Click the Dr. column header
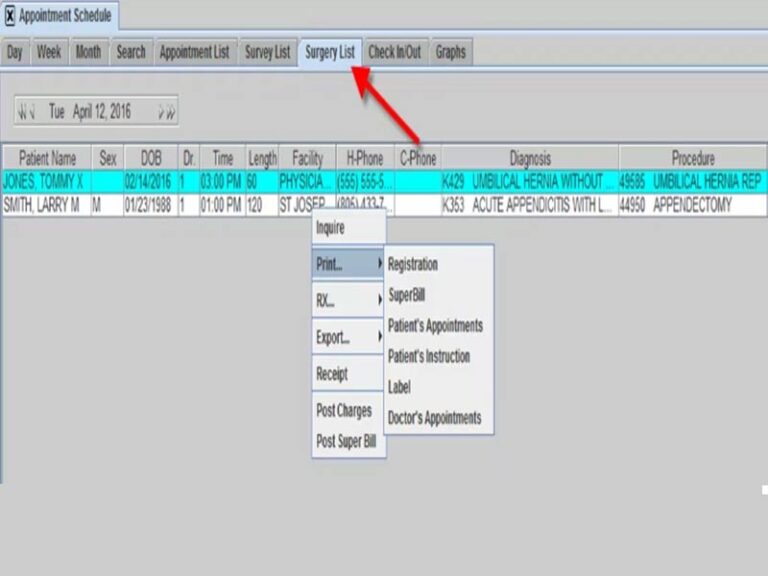 189,158
